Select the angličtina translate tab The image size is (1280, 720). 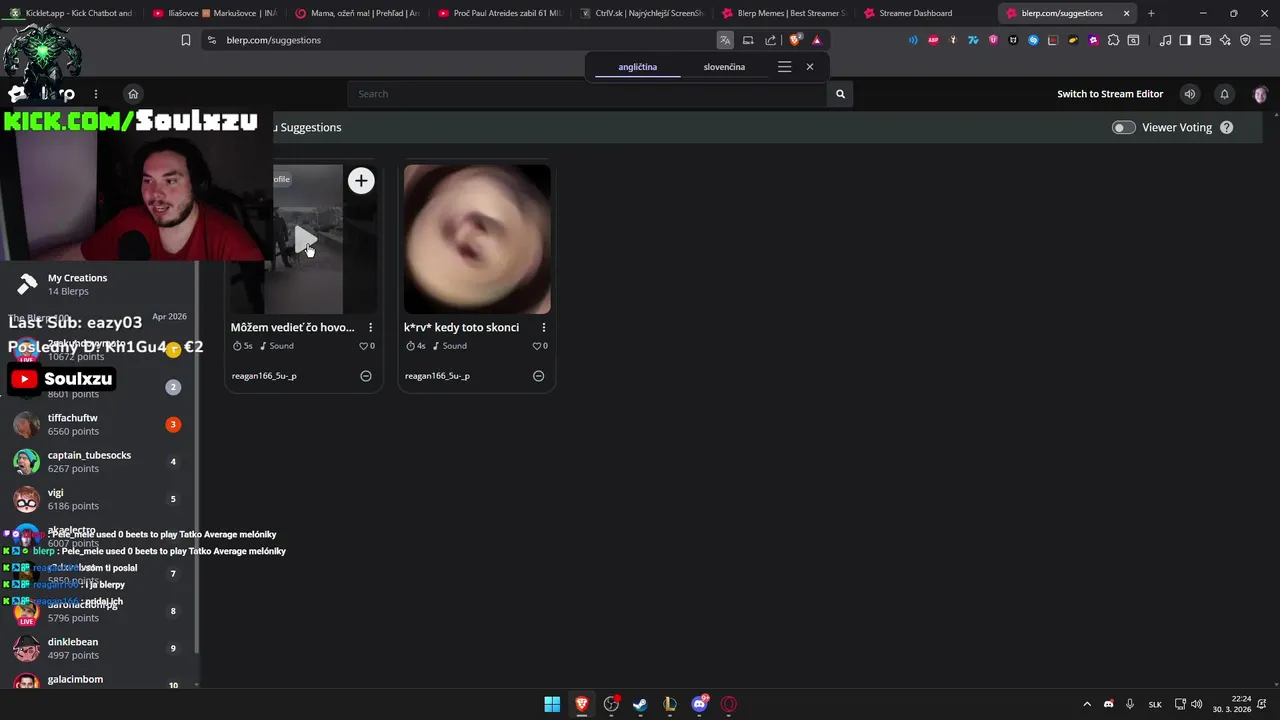tap(638, 67)
